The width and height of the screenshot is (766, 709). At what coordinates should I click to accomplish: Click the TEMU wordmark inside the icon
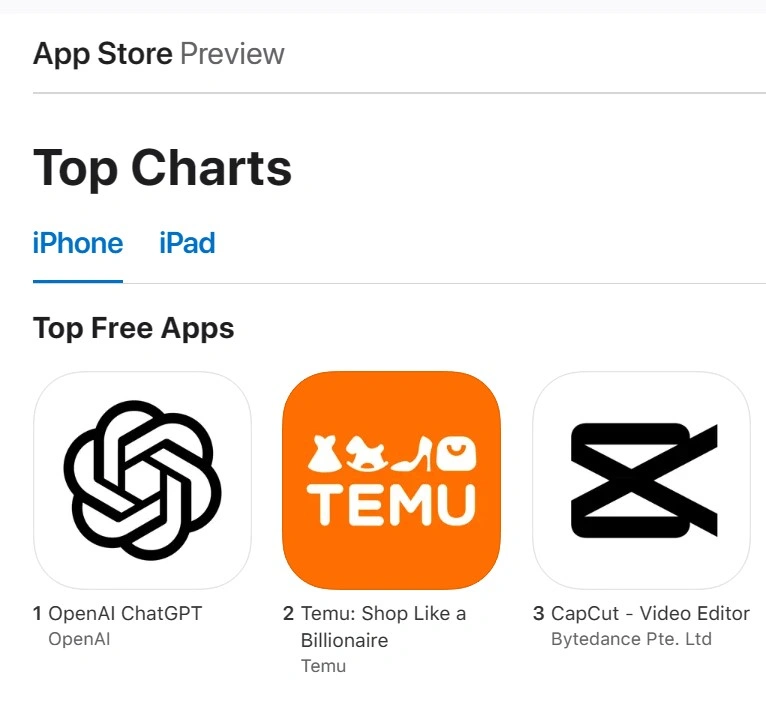391,505
